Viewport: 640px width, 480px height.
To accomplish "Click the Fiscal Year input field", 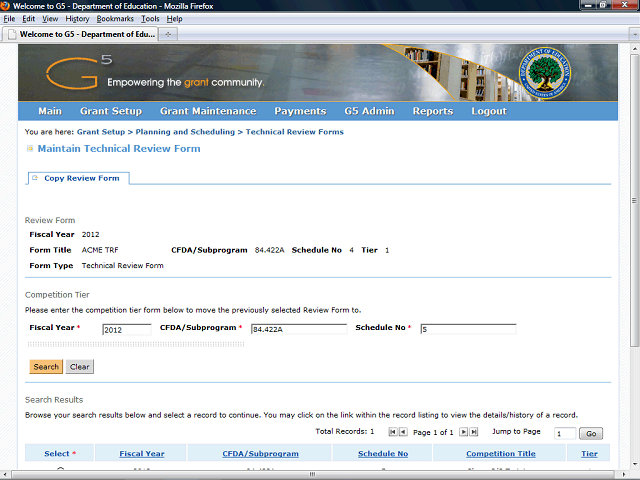I will coord(127,329).
